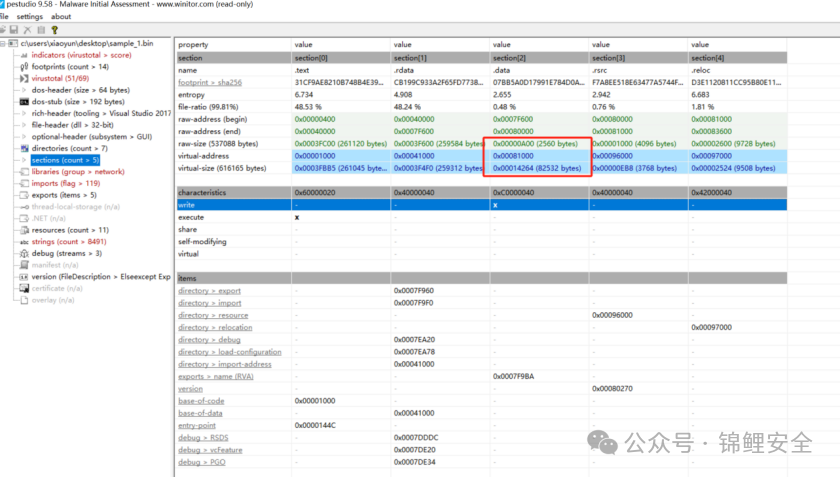Viewport: 840px width, 477px height.
Task: Select file-ratio value 48.53 %
Action: [x=308, y=107]
